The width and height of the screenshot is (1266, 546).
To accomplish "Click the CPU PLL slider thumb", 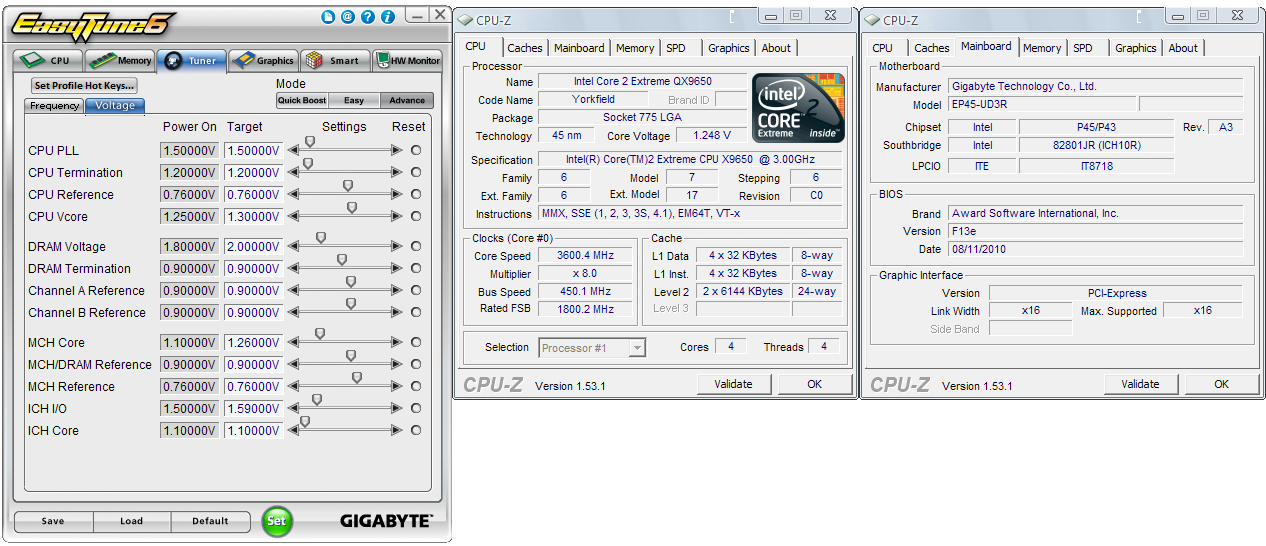I will pos(310,142).
